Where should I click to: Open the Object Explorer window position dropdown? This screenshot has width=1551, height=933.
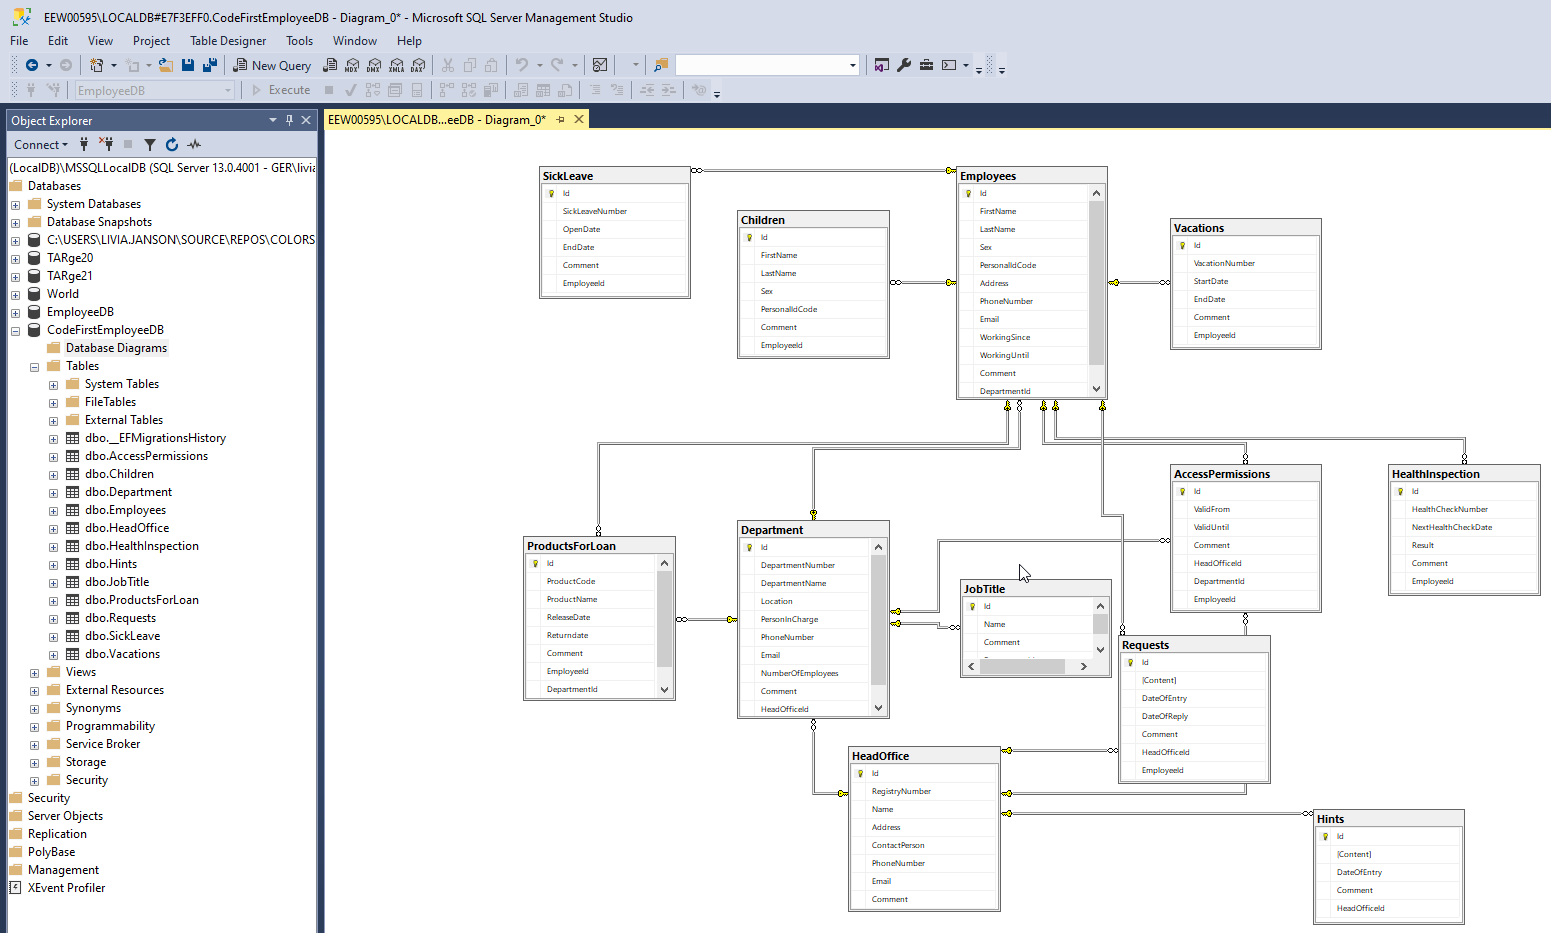(x=272, y=120)
